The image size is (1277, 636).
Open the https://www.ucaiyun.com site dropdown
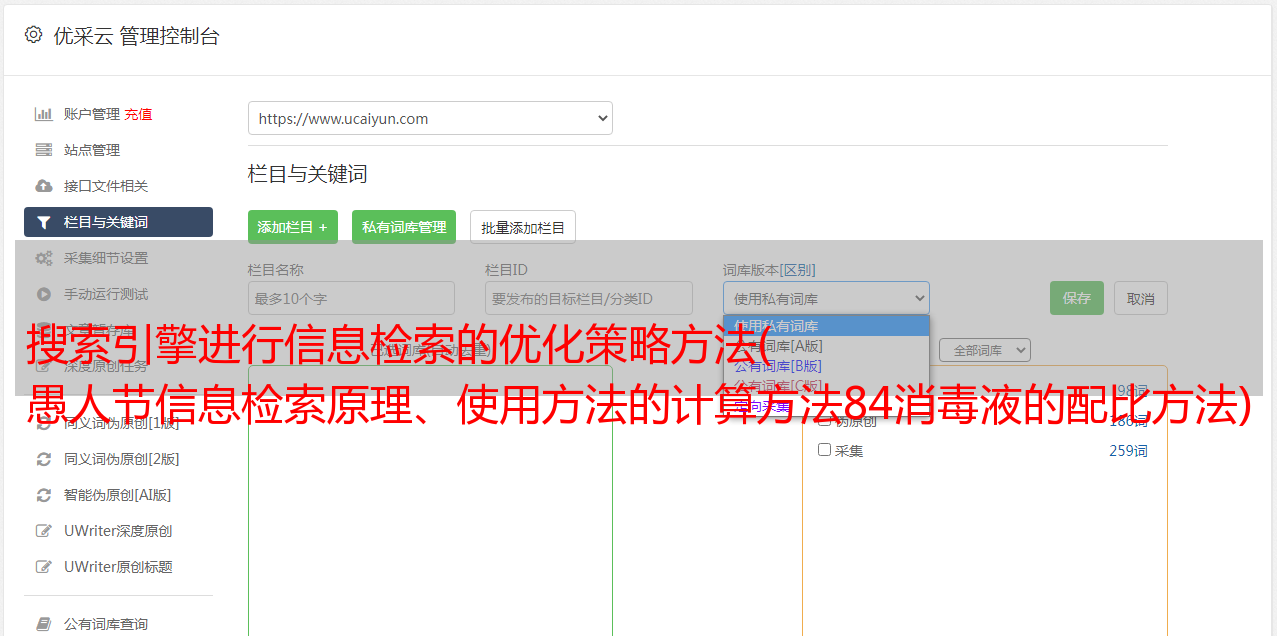430,118
